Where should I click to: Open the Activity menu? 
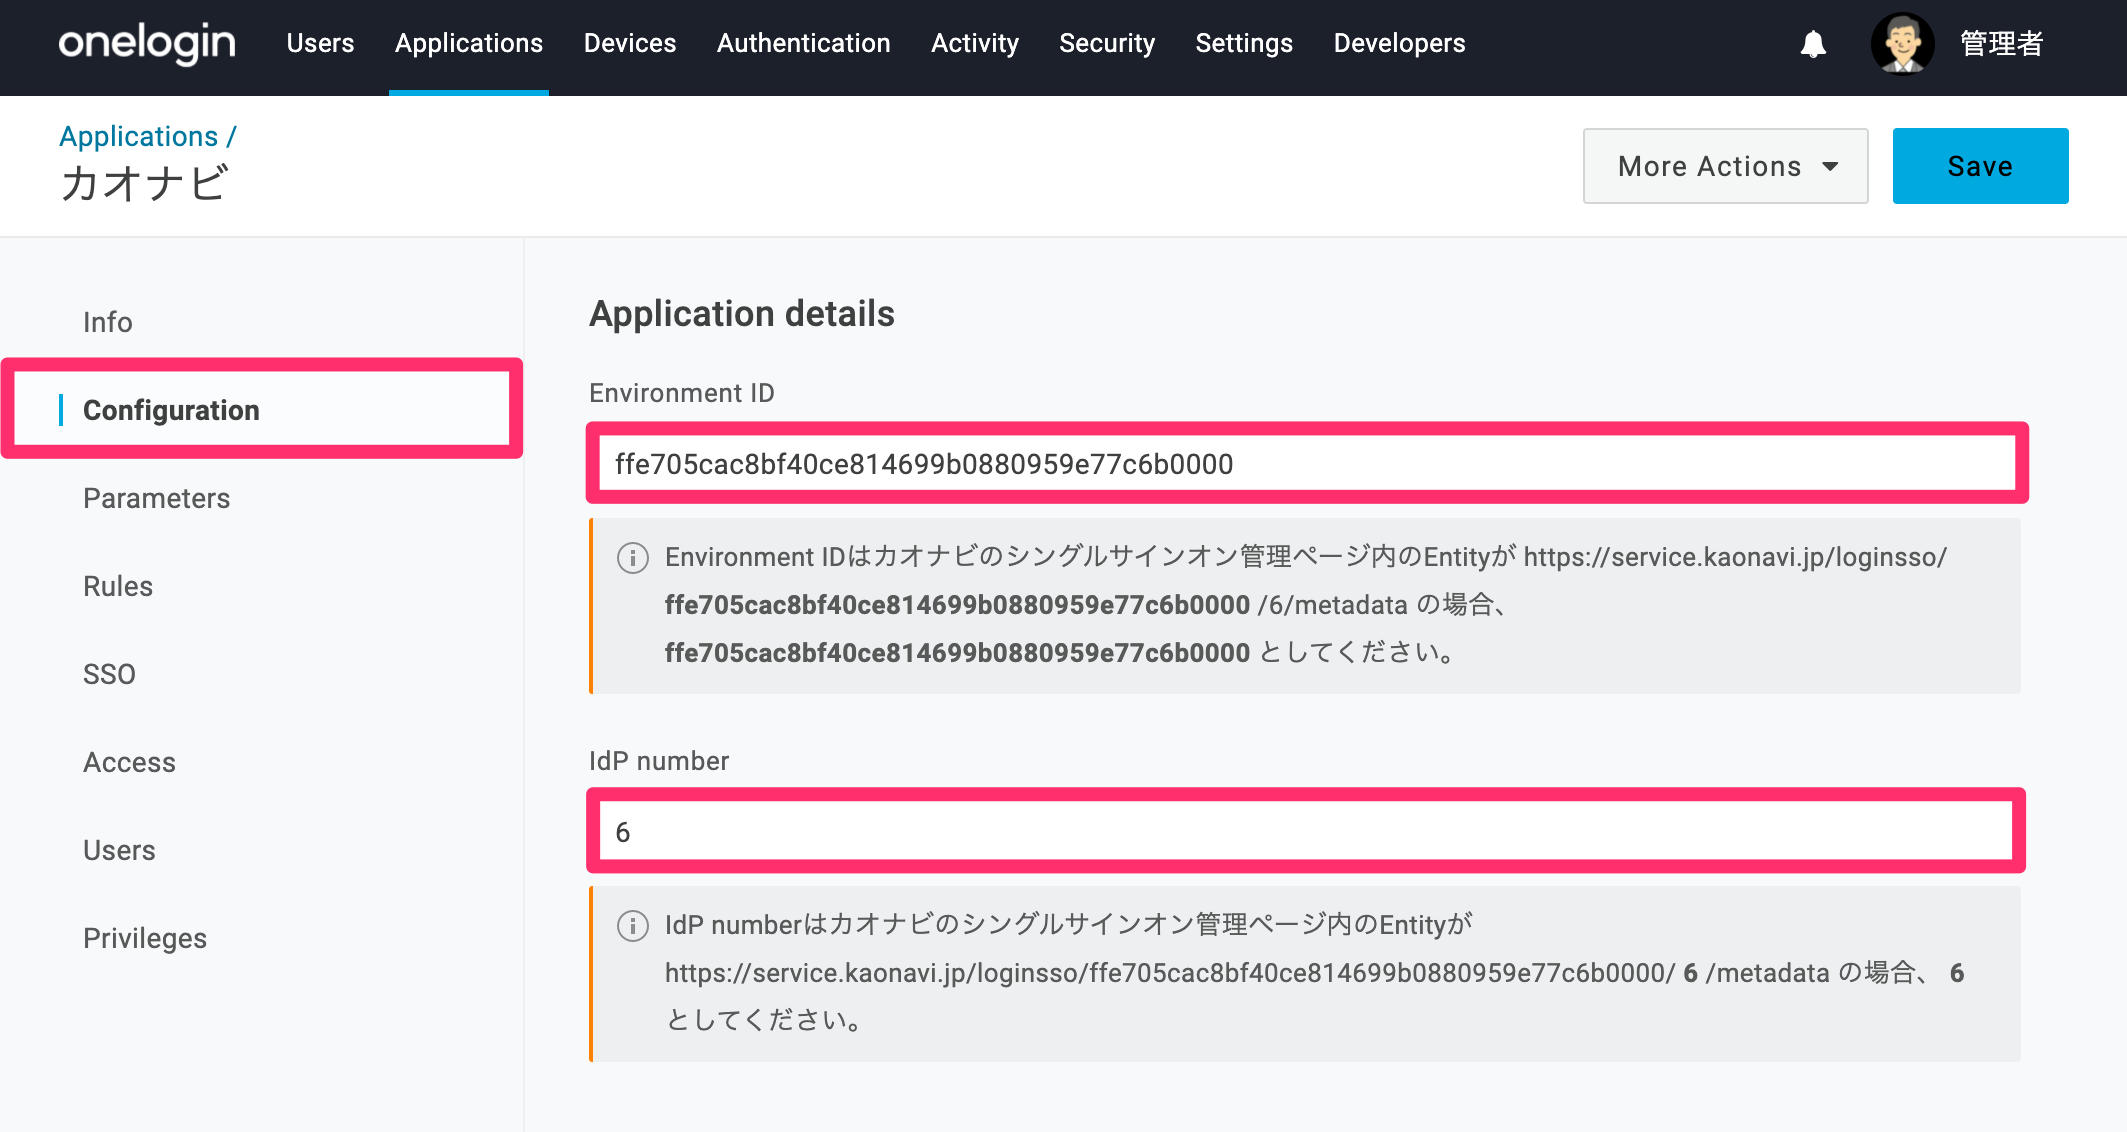(x=975, y=43)
